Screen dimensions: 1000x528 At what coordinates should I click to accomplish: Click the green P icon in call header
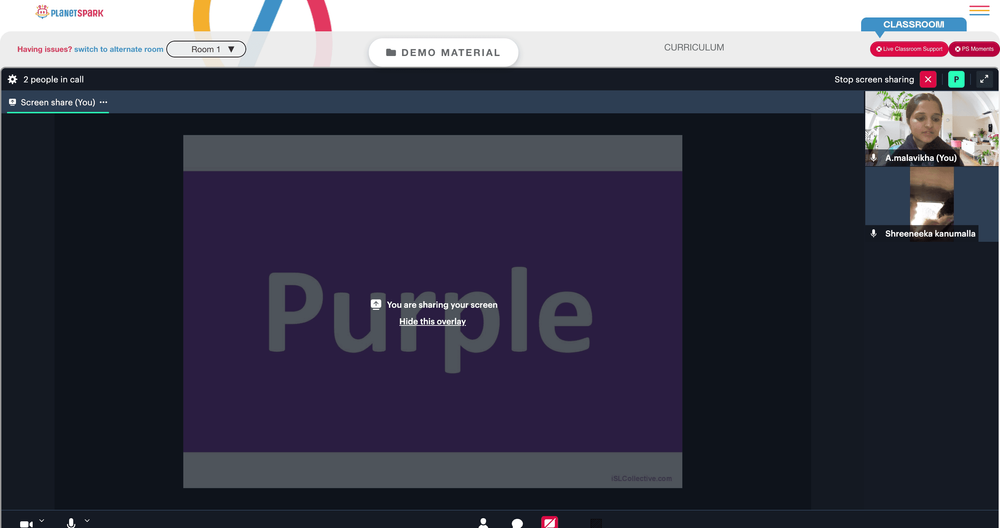pos(956,79)
